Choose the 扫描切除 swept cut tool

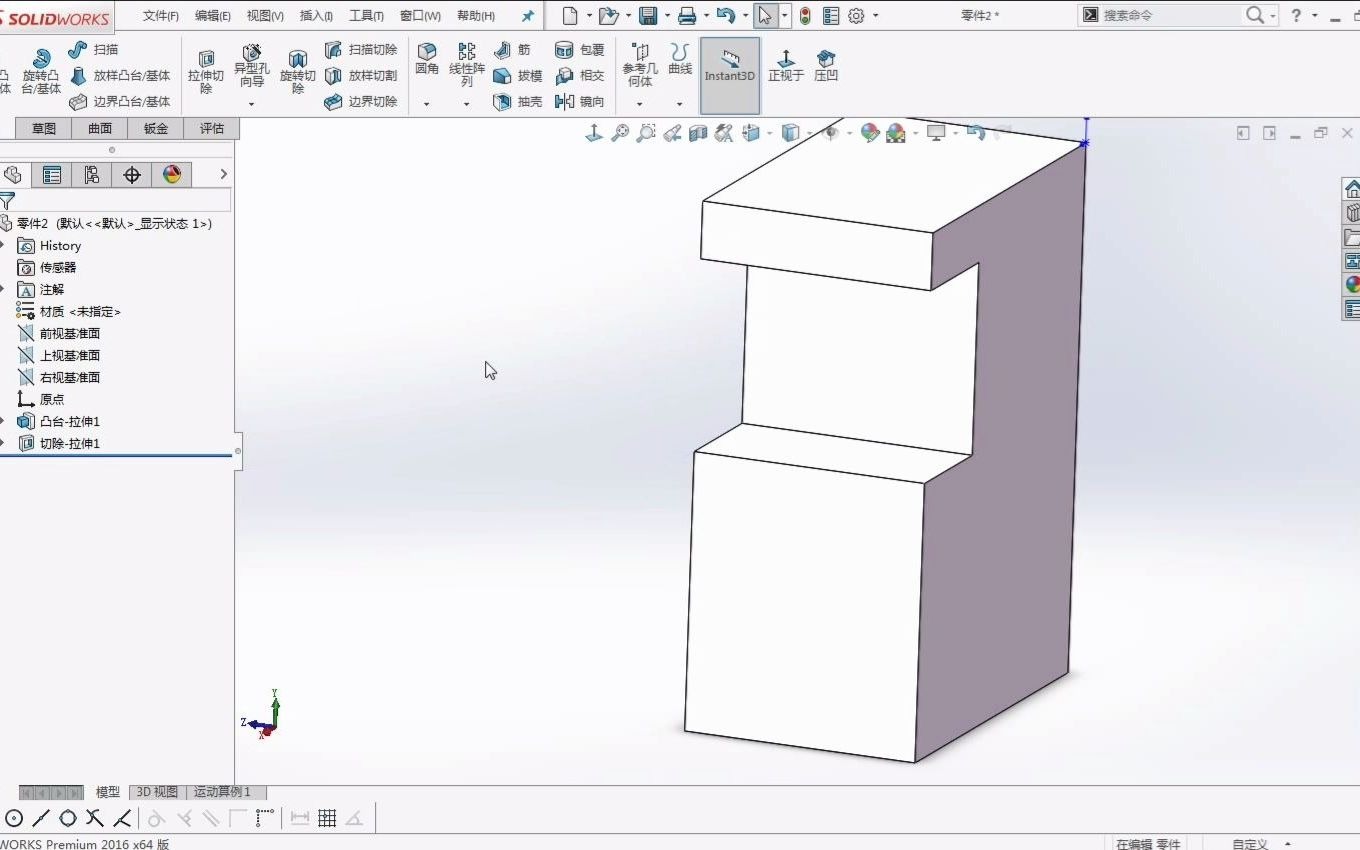361,49
